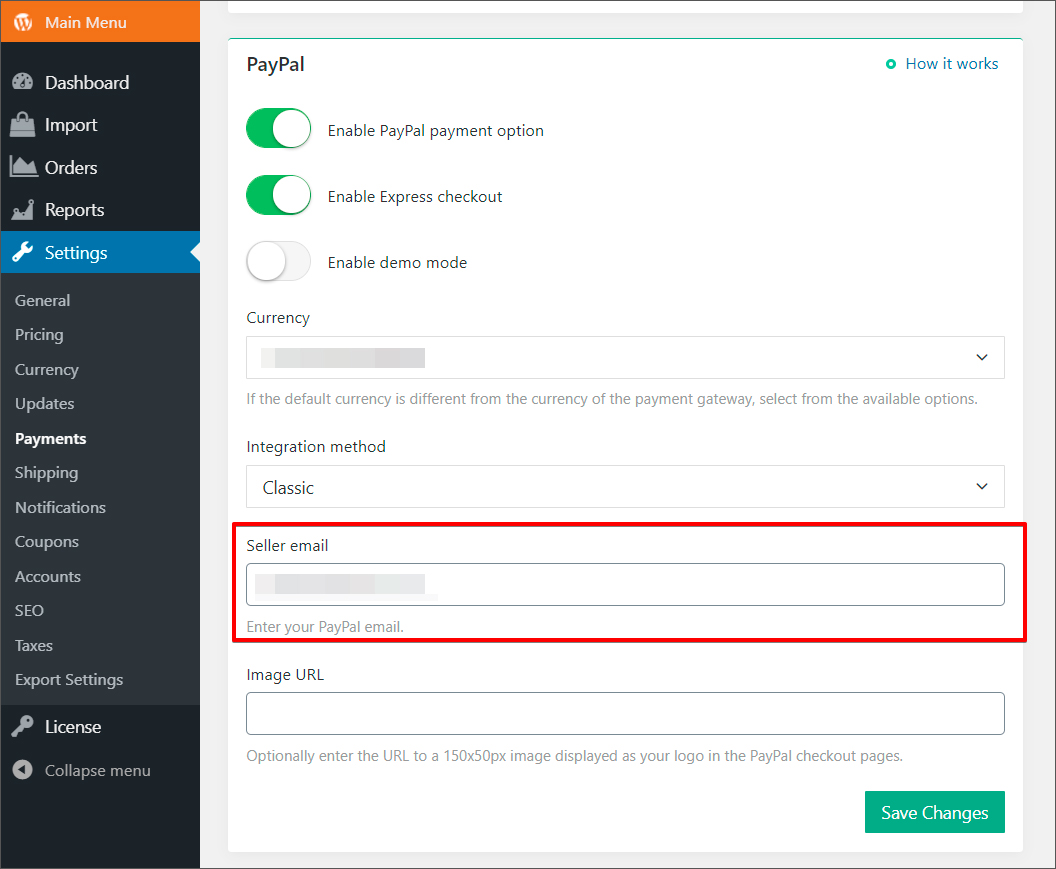
Task: Open Taxes settings submenu
Action: (x=34, y=645)
